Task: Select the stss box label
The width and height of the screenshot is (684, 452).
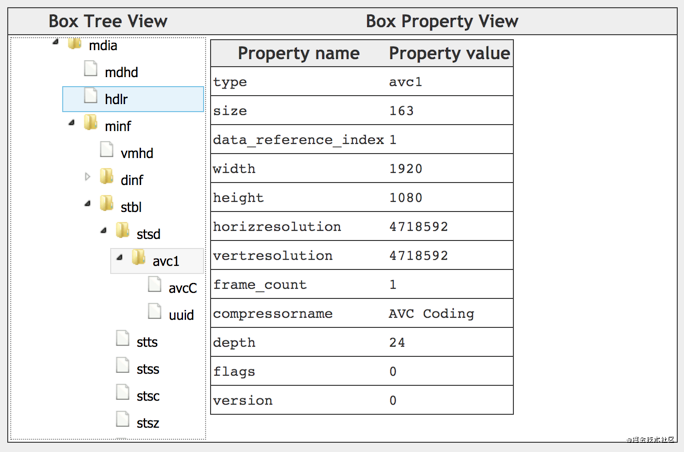Action: click(148, 369)
